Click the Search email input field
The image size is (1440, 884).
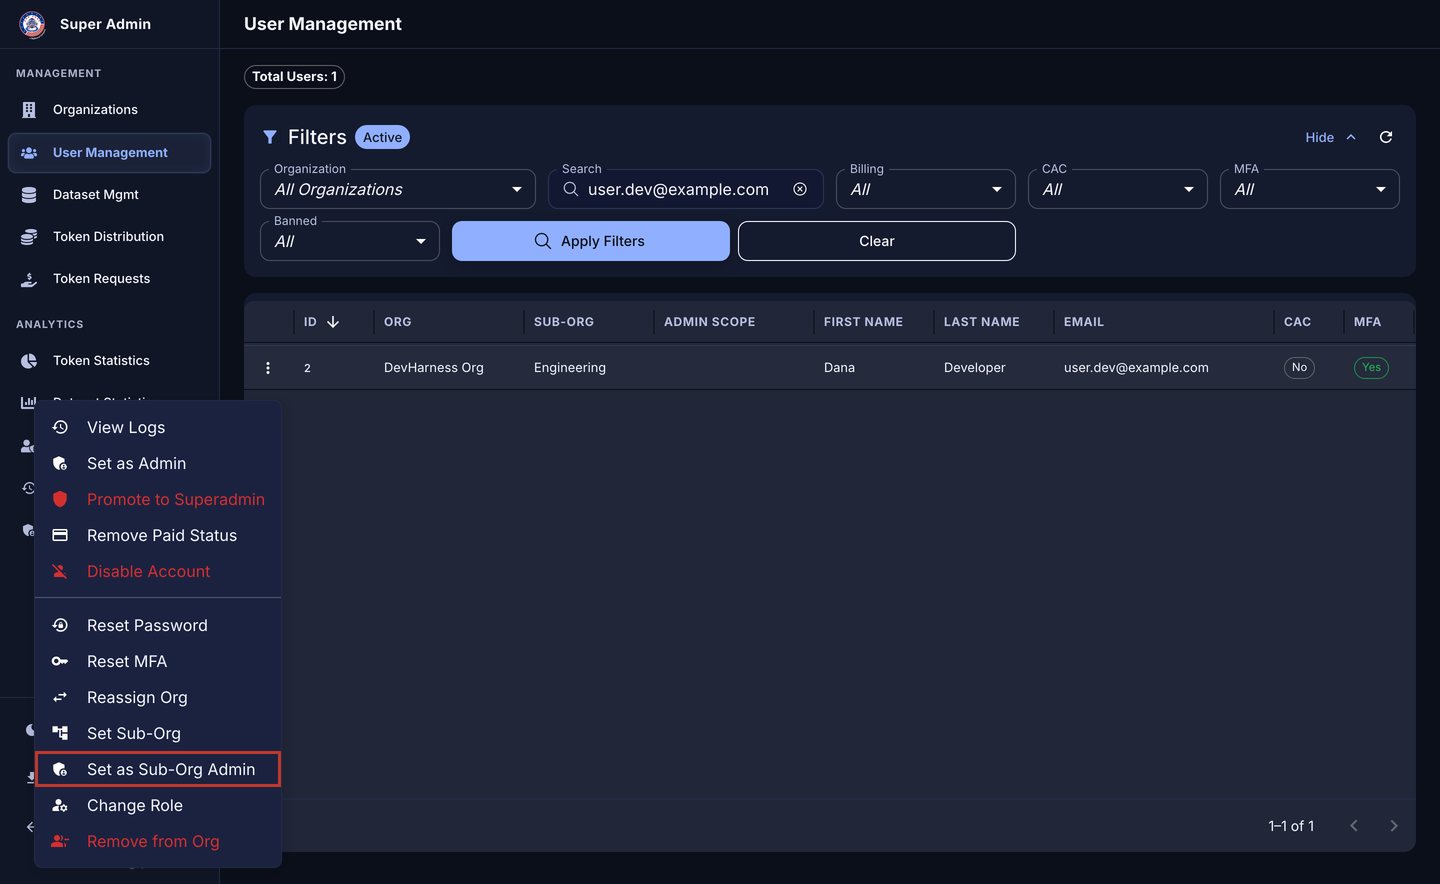(686, 189)
